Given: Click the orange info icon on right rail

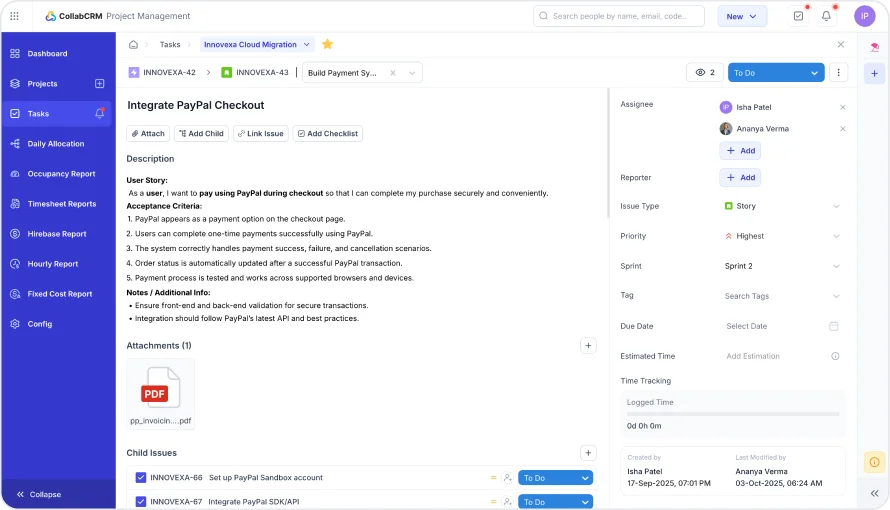Looking at the screenshot, I should [x=874, y=462].
